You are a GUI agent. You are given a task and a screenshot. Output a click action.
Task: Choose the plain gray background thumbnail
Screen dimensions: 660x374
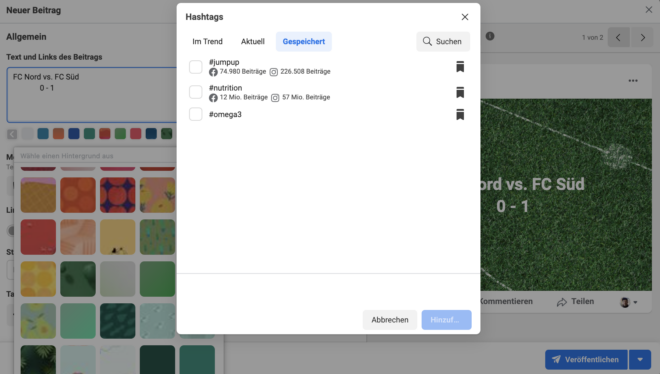pyautogui.click(x=117, y=279)
